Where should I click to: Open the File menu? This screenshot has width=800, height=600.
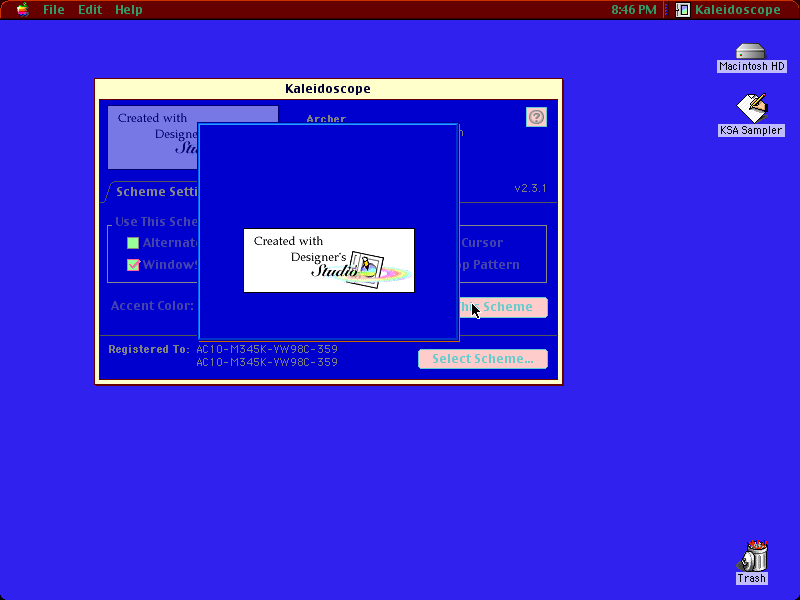tap(54, 10)
